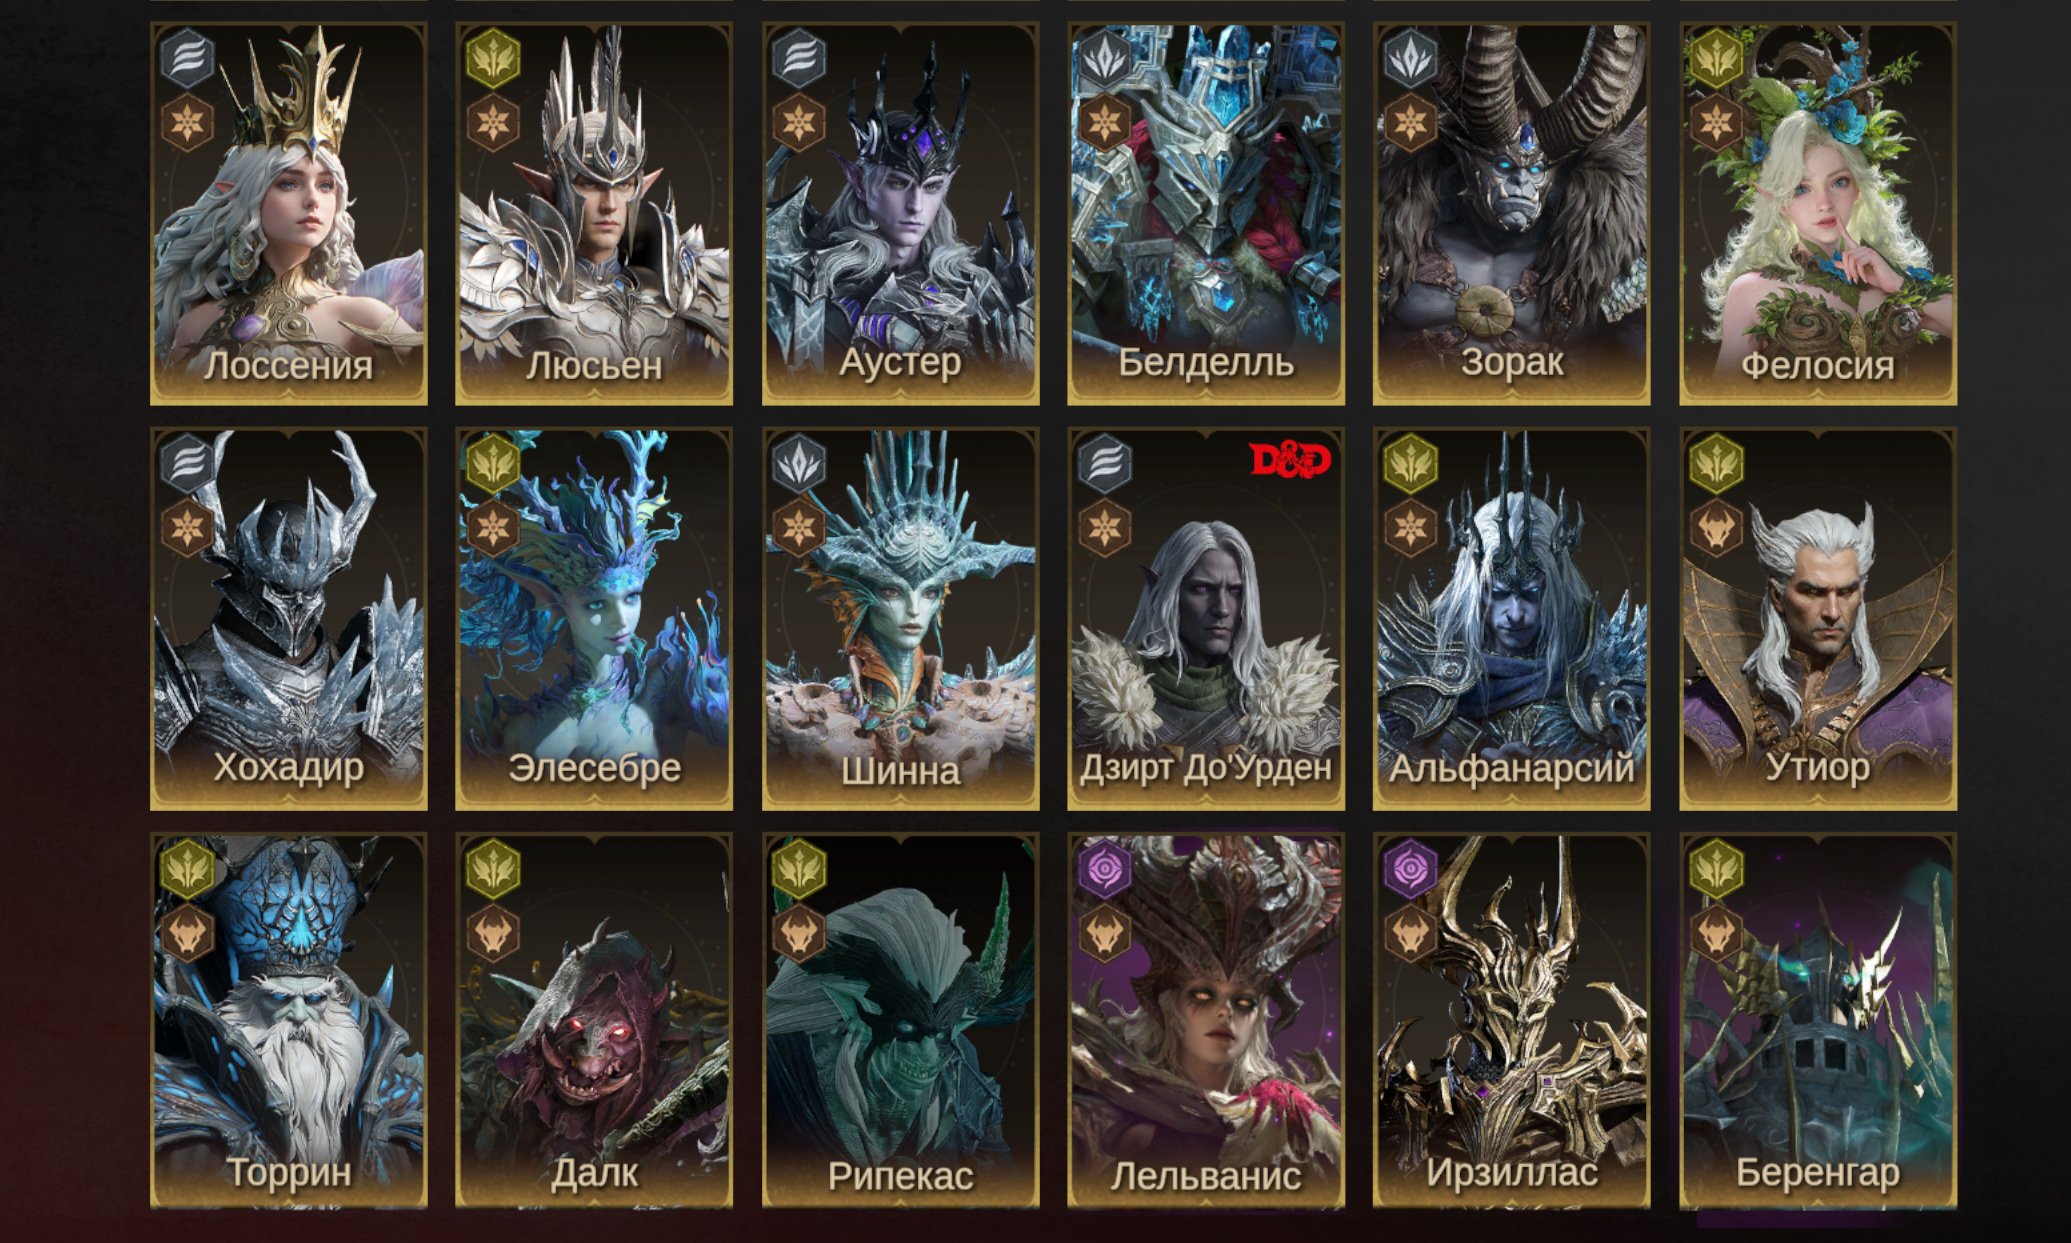Open the Беренгар hero card
2071x1243 pixels.
coord(1818,1021)
